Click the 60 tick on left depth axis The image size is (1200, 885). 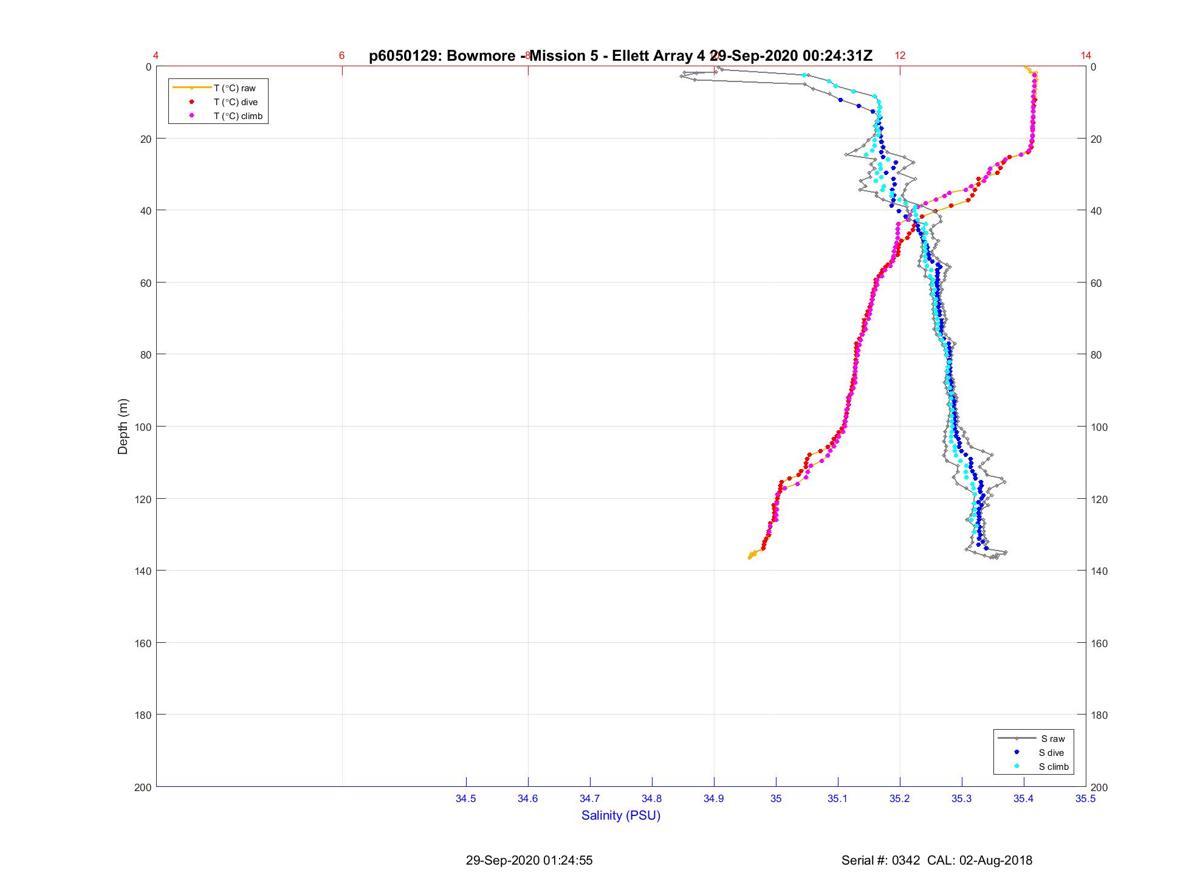[x=146, y=283]
